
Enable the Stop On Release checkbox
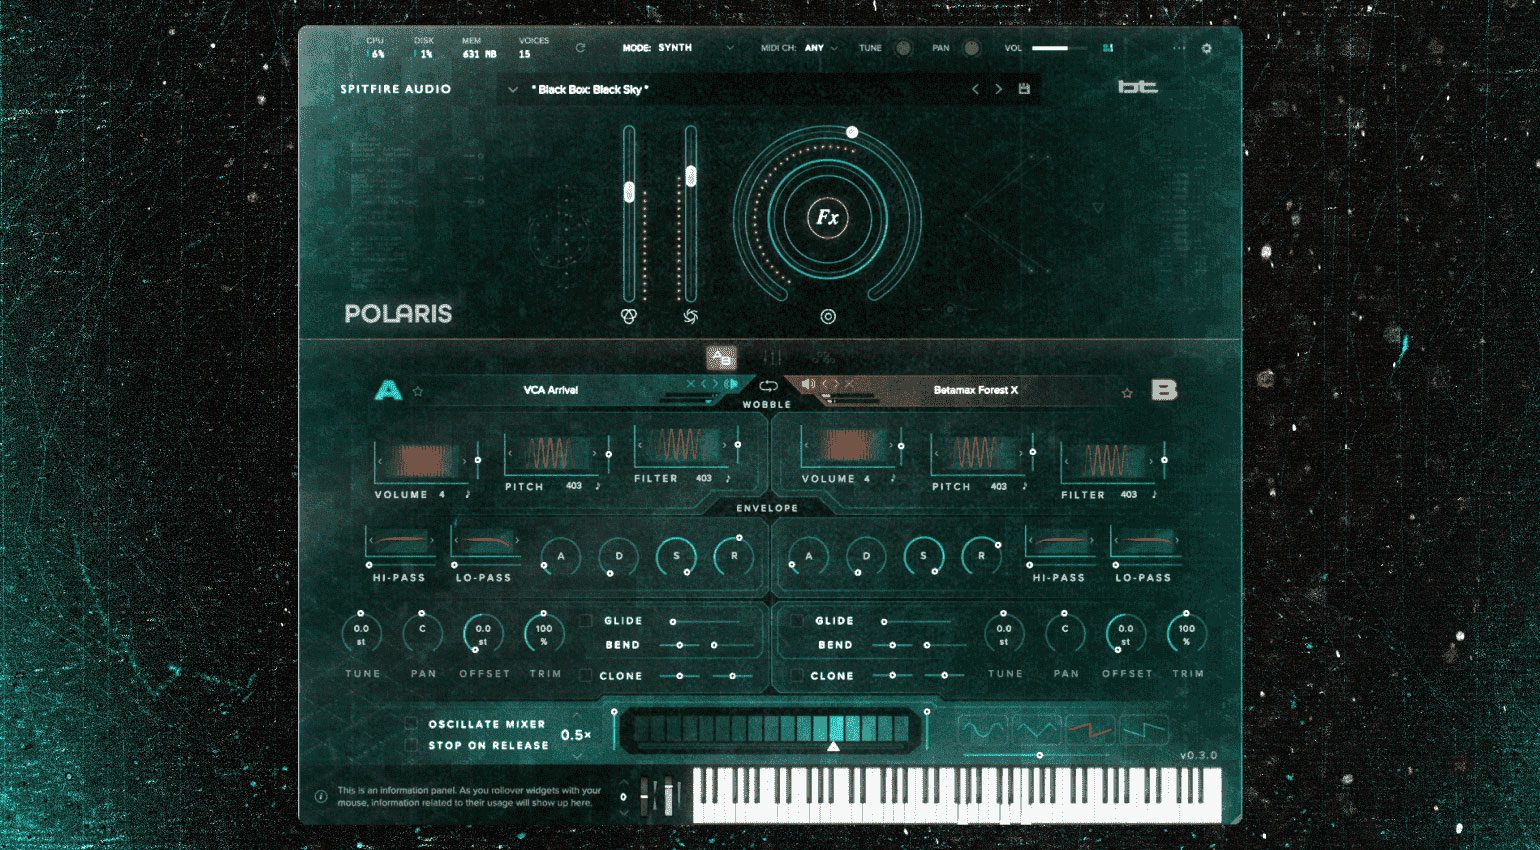(x=411, y=745)
